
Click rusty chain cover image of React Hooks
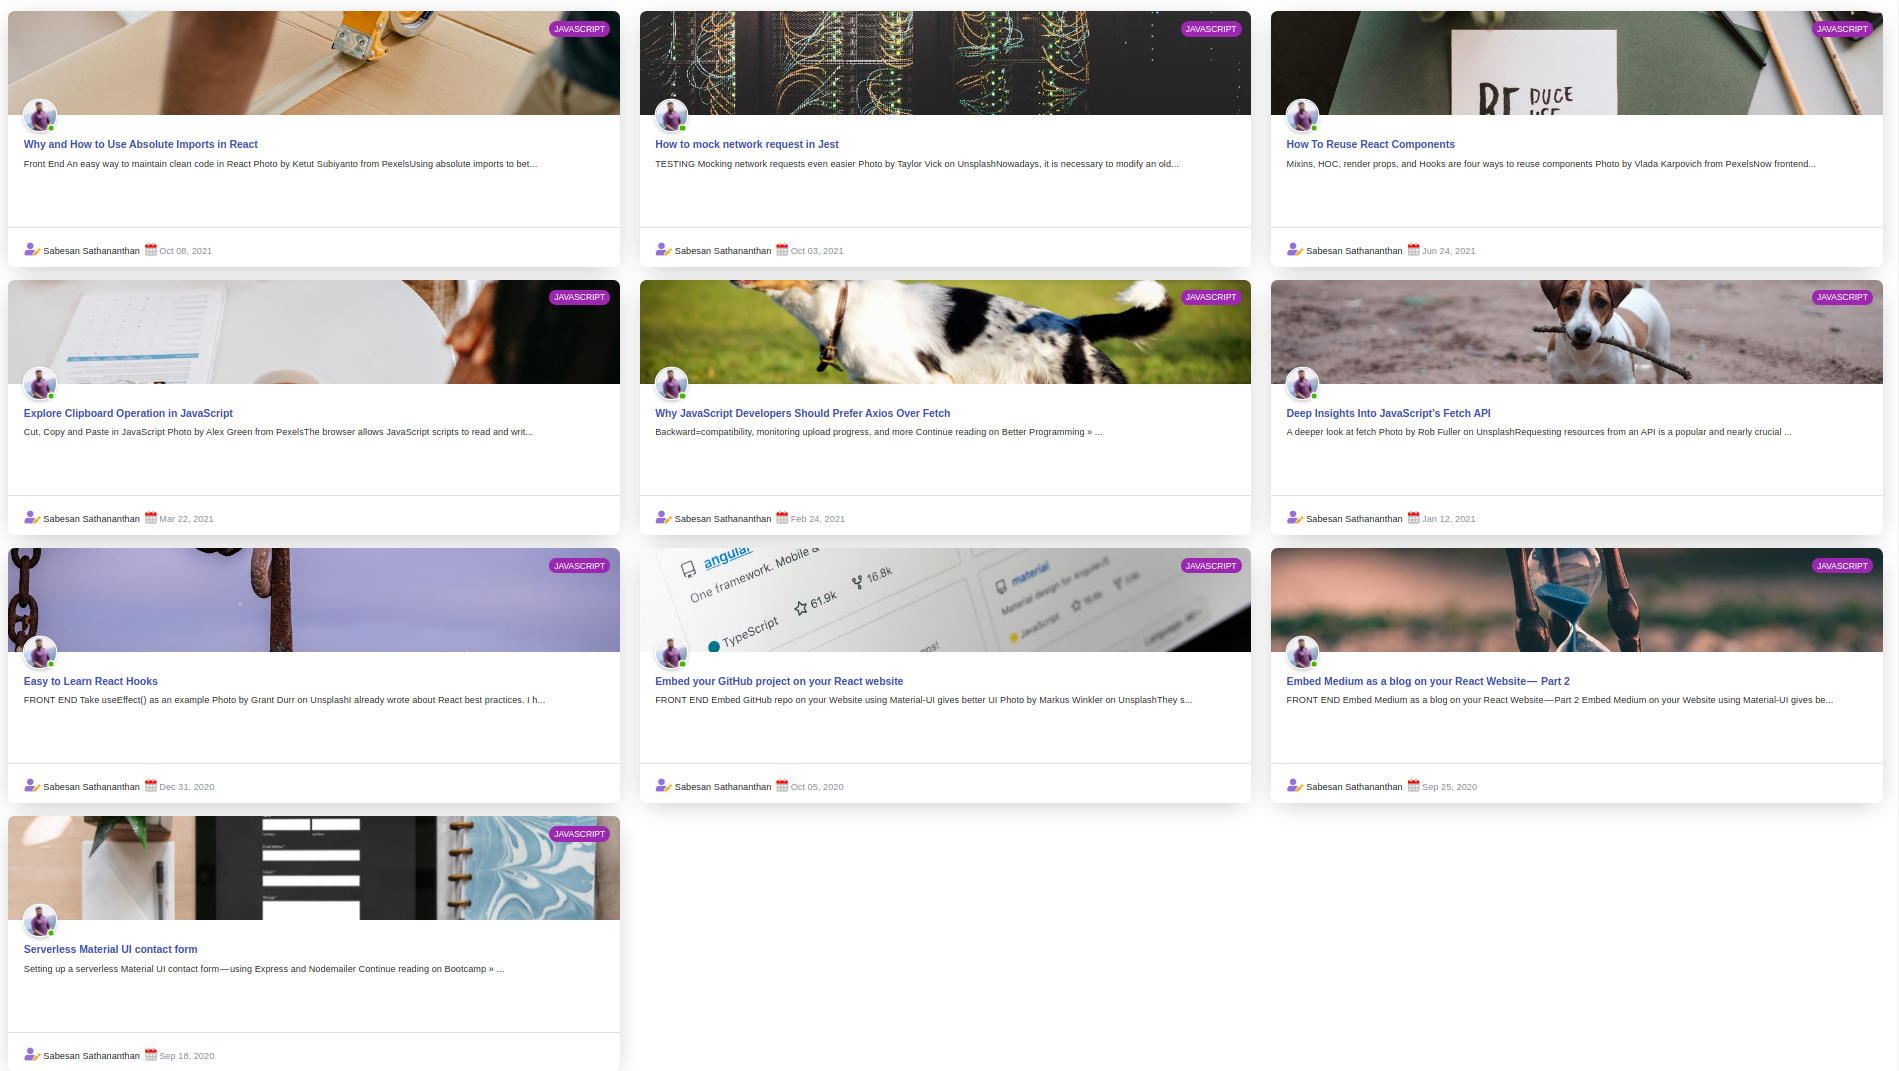(314, 600)
